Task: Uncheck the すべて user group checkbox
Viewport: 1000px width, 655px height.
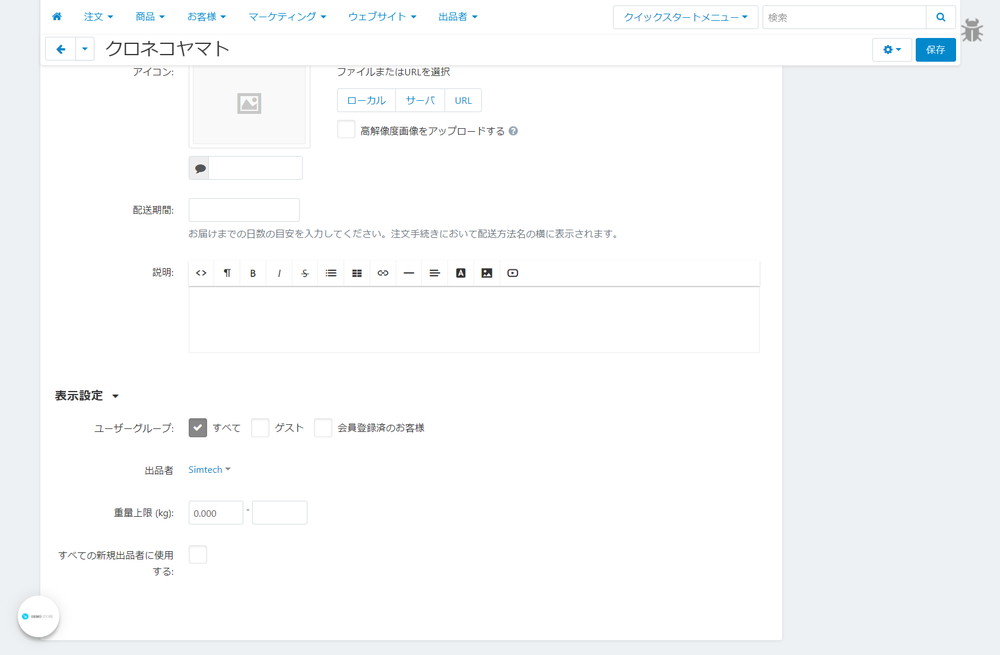Action: (198, 427)
